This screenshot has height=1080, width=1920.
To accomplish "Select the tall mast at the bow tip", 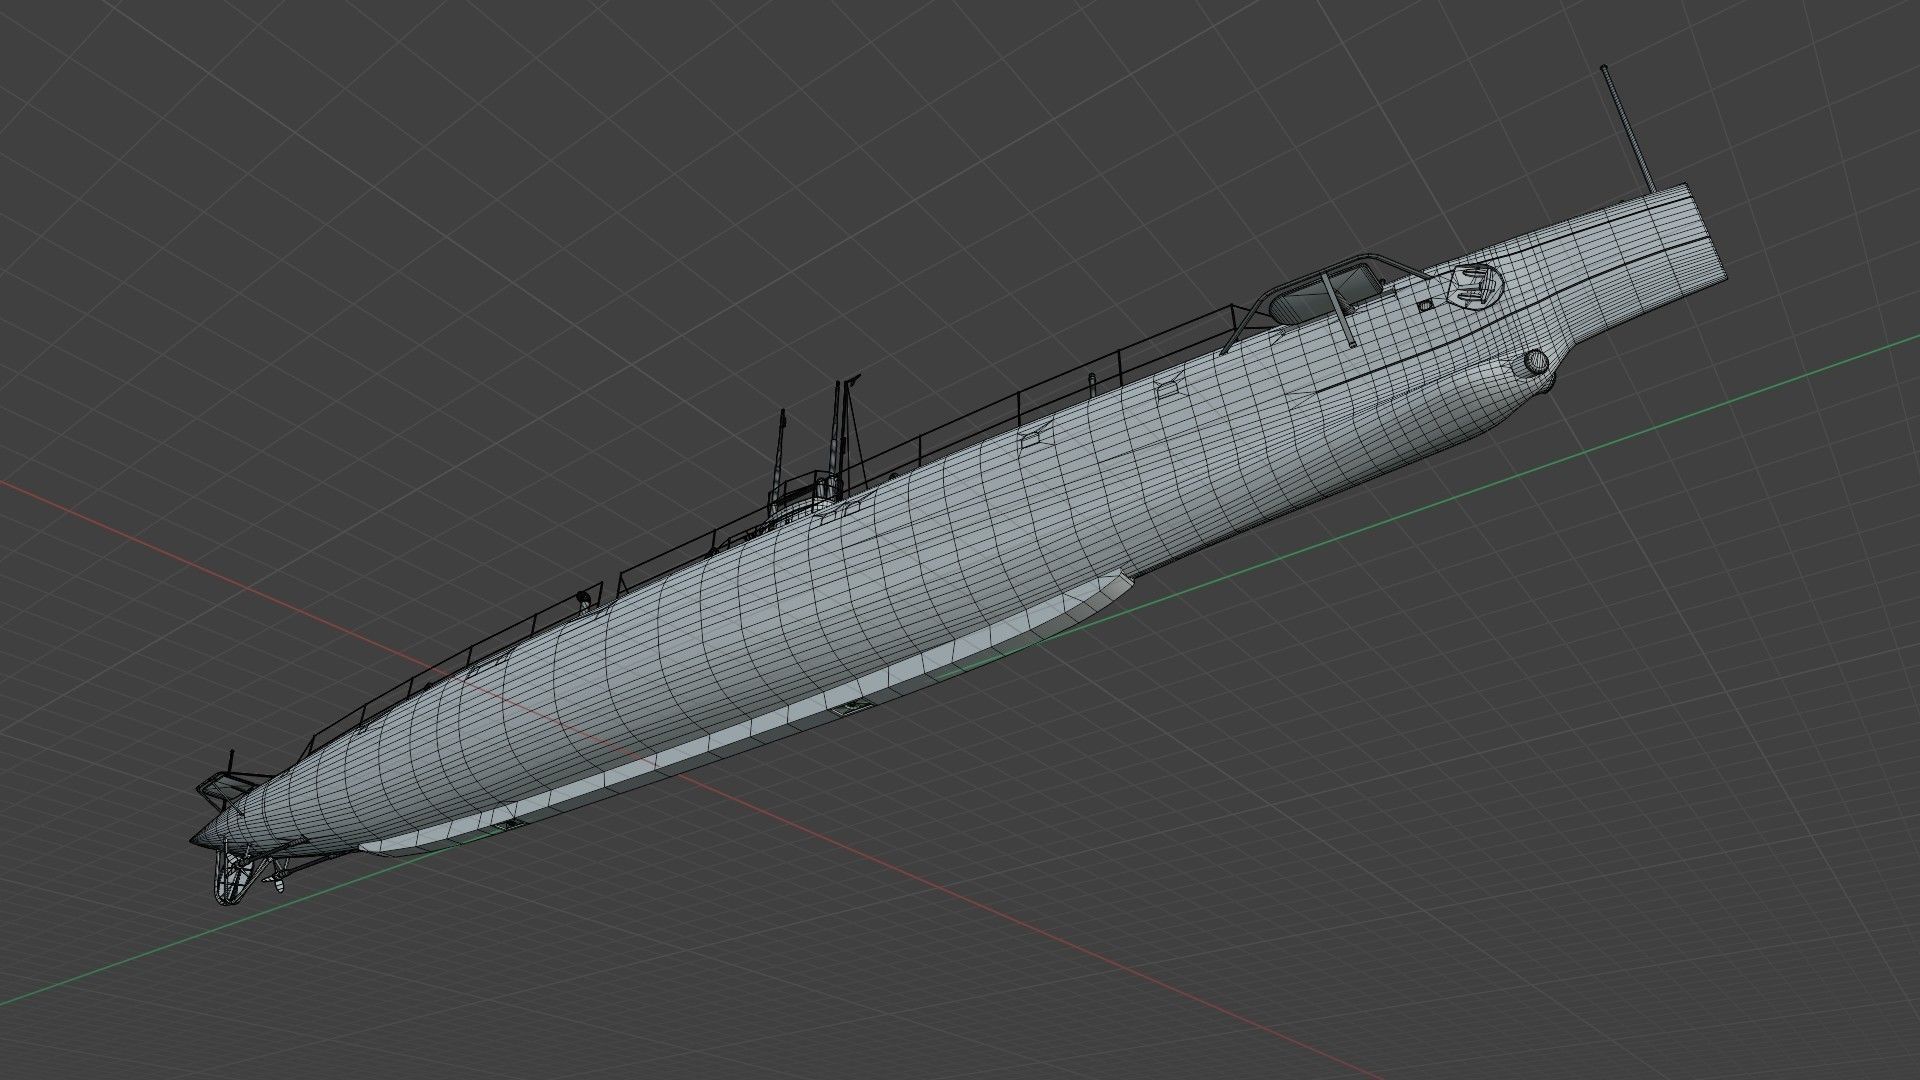I will tap(1630, 128).
